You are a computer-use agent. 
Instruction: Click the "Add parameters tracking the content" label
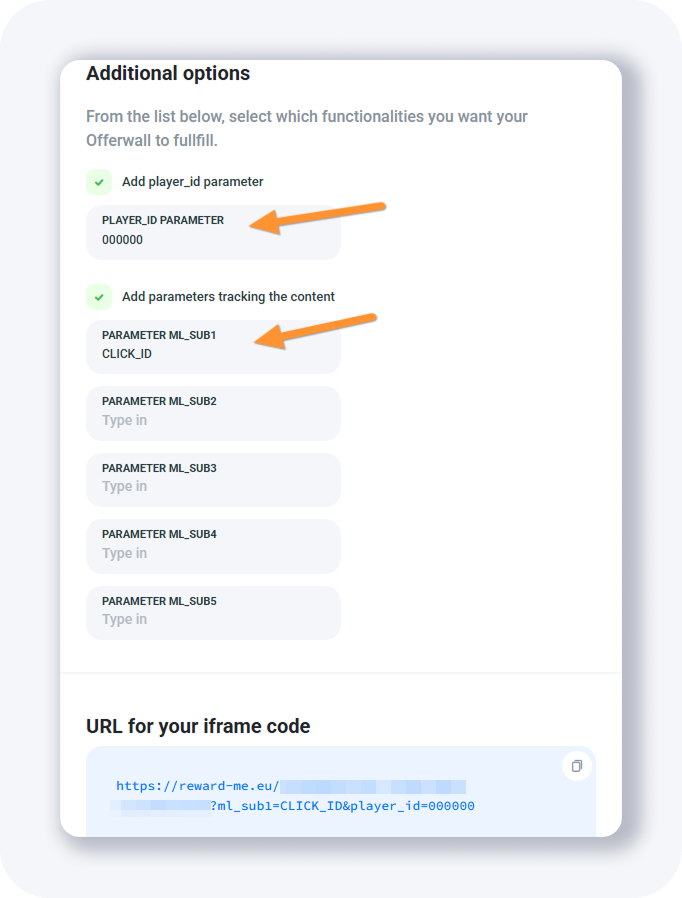[228, 297]
